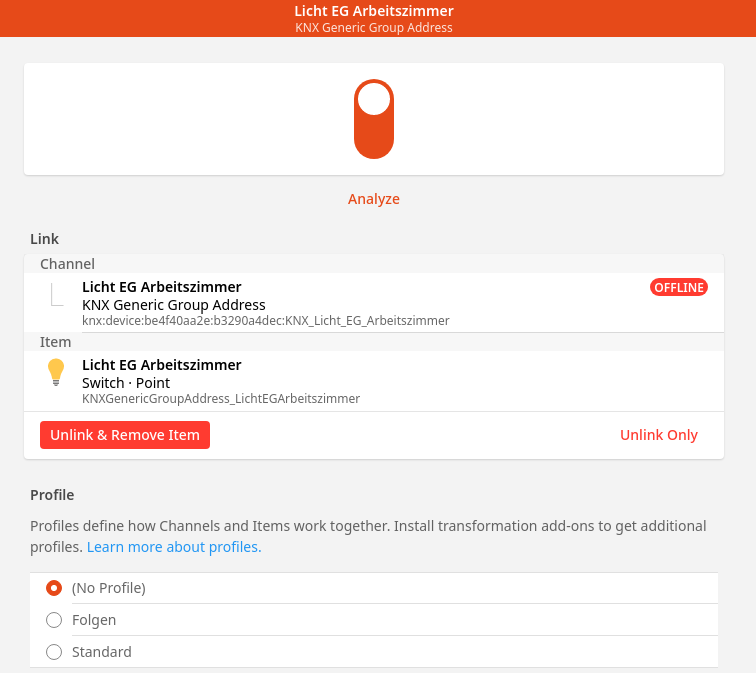Click the channel tree branch icon
Viewport: 756px width, 673px height.
[57, 295]
